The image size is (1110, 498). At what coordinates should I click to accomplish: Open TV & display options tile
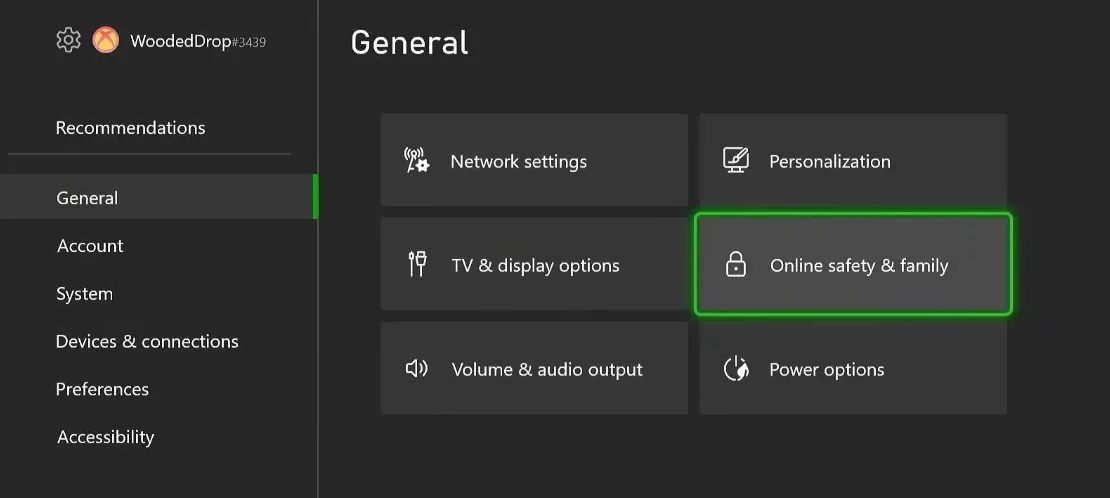[534, 264]
